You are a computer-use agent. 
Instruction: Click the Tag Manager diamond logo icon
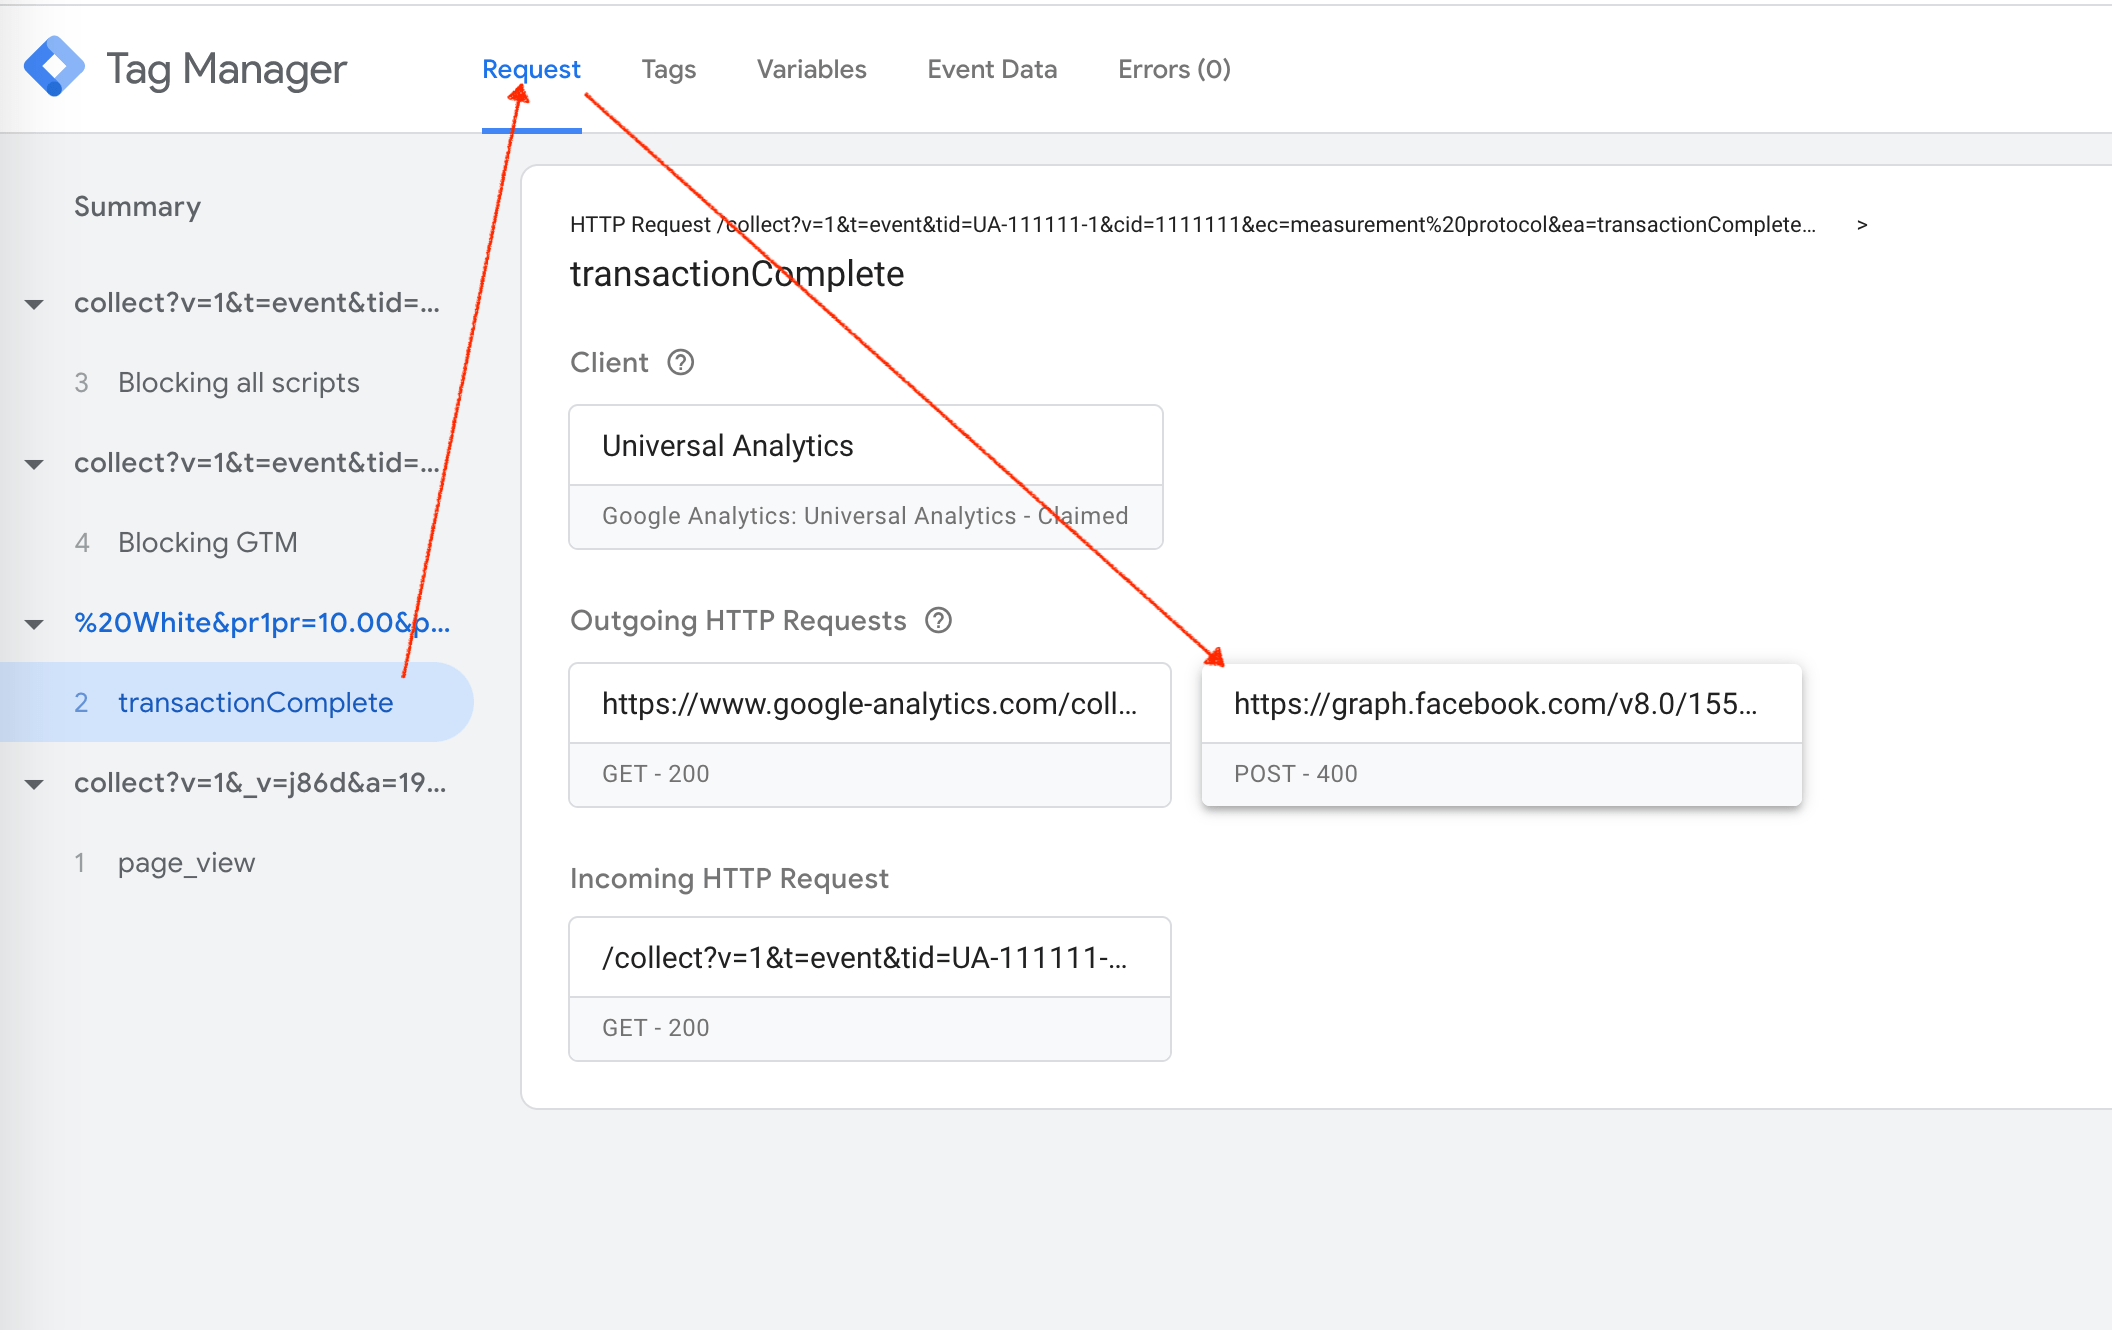[x=55, y=66]
